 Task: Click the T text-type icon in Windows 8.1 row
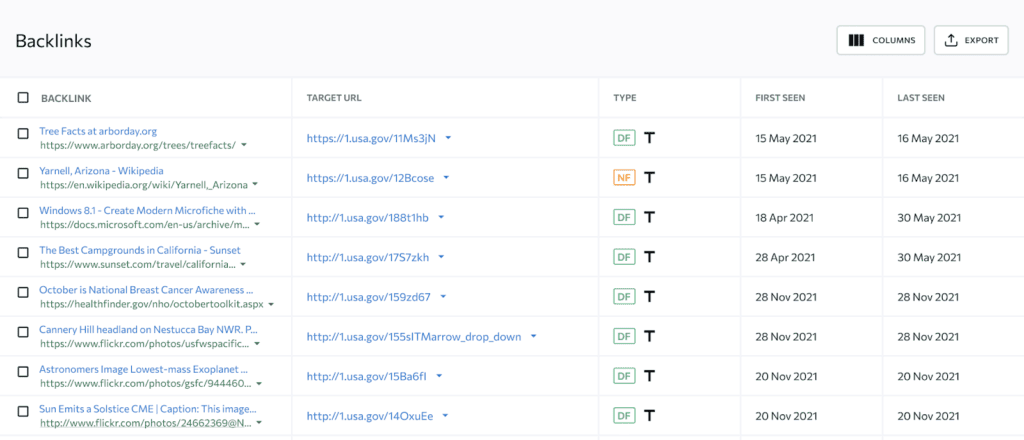(650, 217)
